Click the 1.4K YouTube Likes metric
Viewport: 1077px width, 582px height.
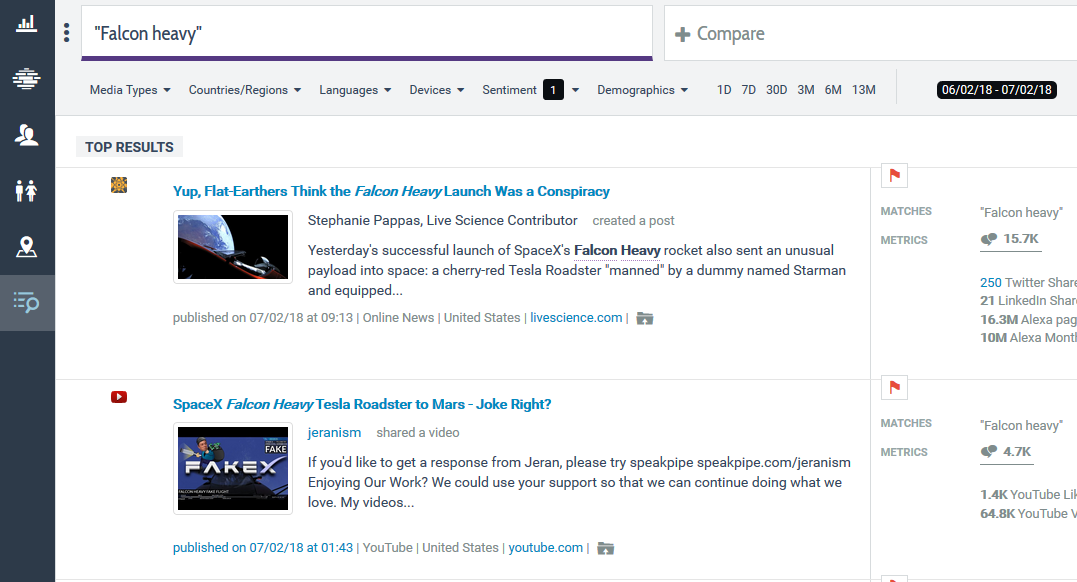click(x=1028, y=495)
